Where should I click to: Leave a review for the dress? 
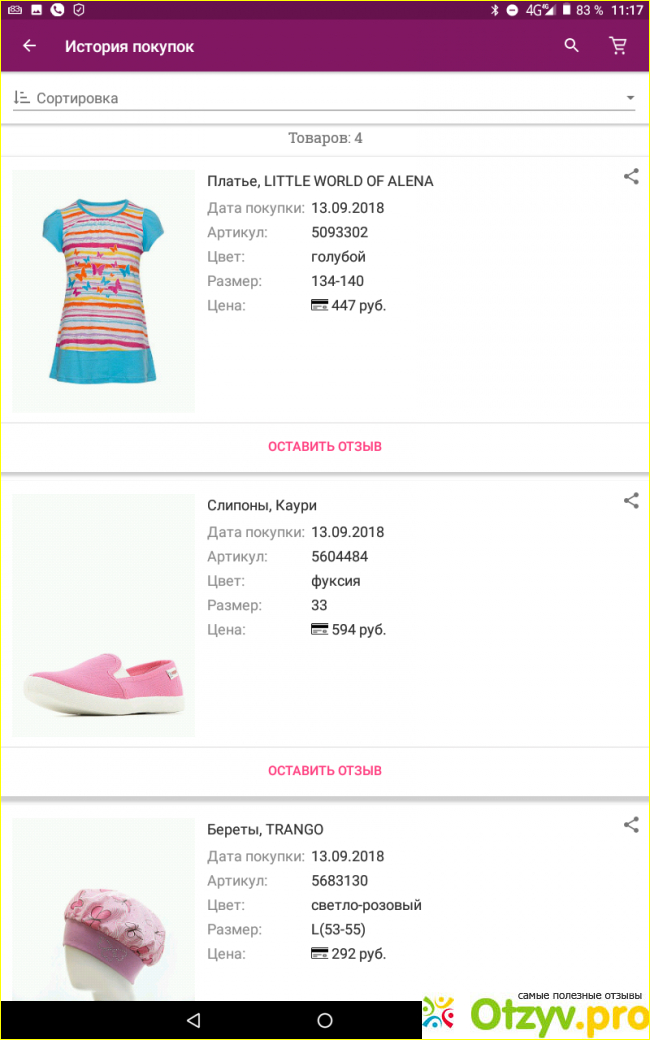click(325, 446)
